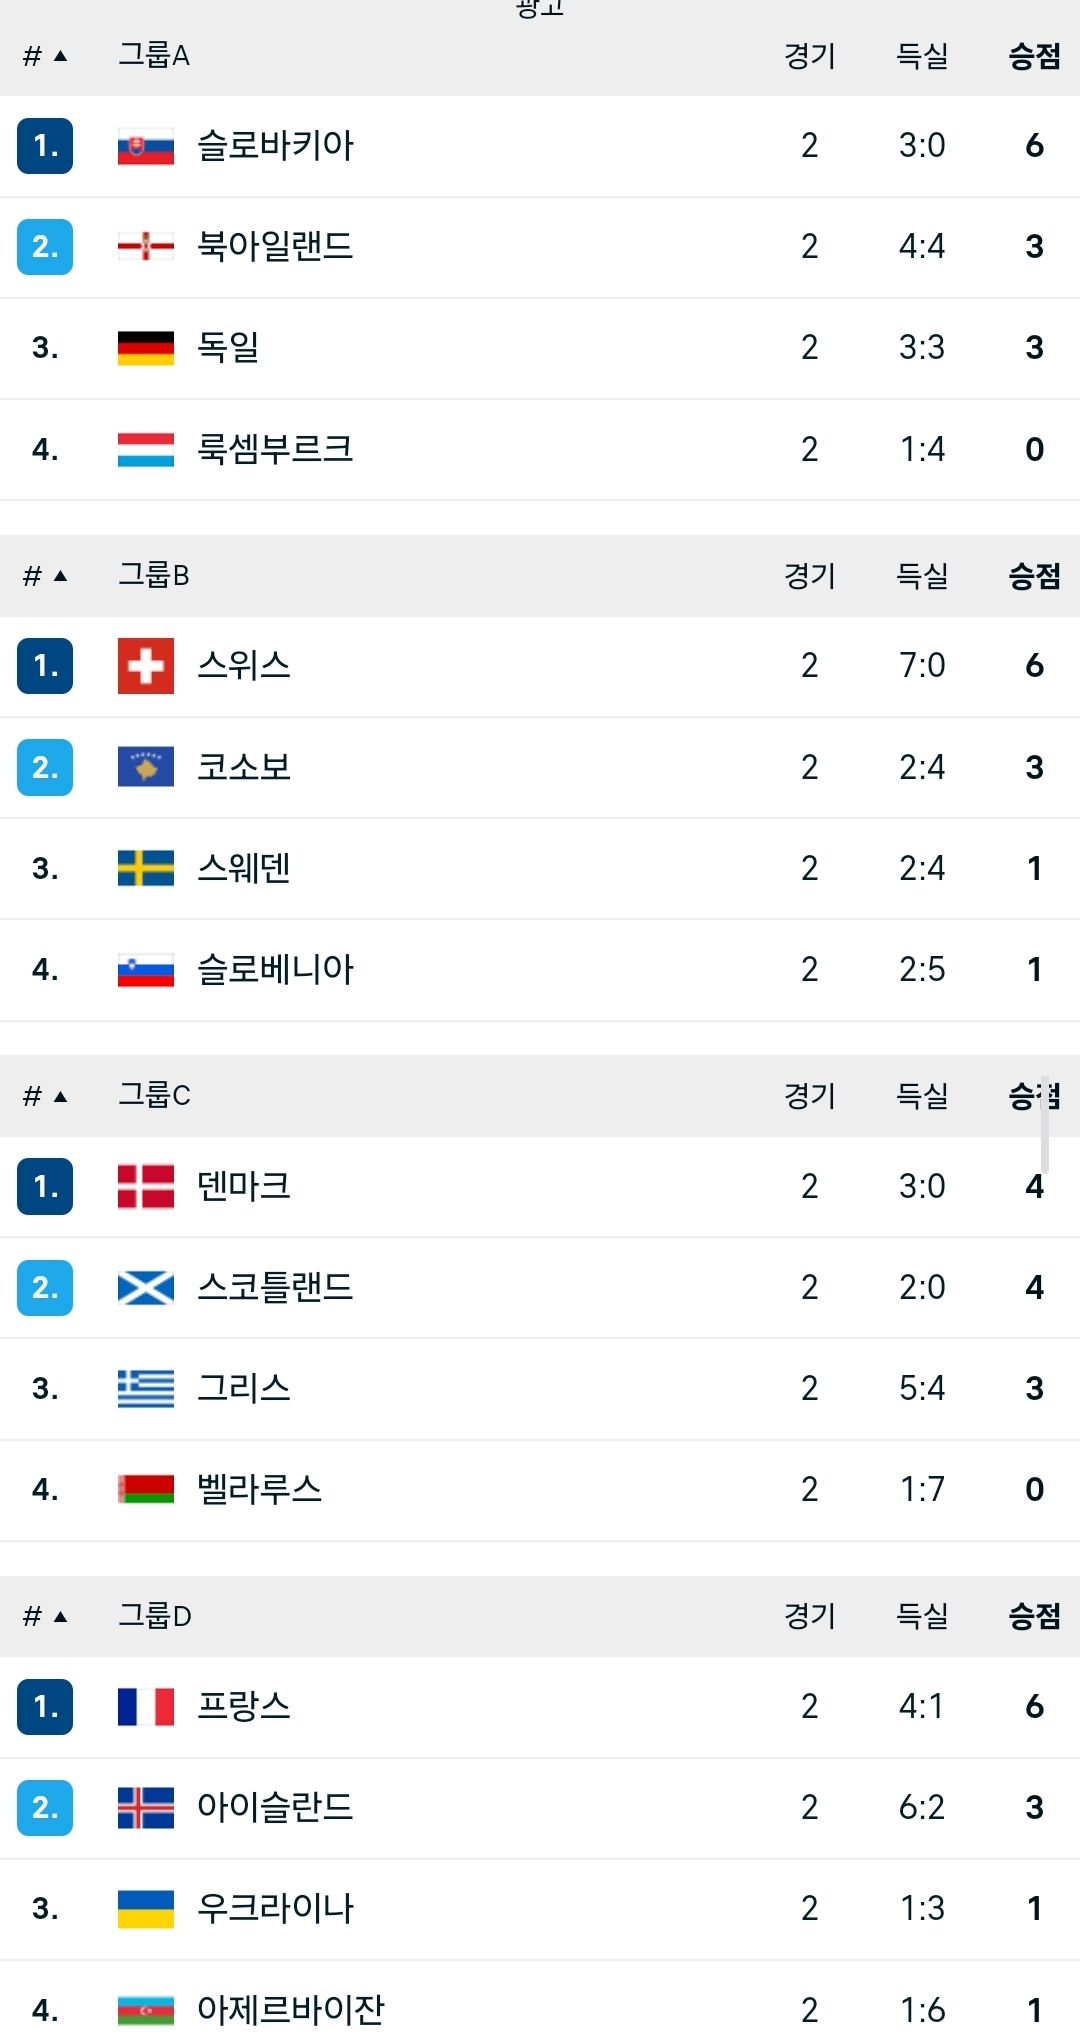Click the France flag icon

click(x=145, y=1707)
